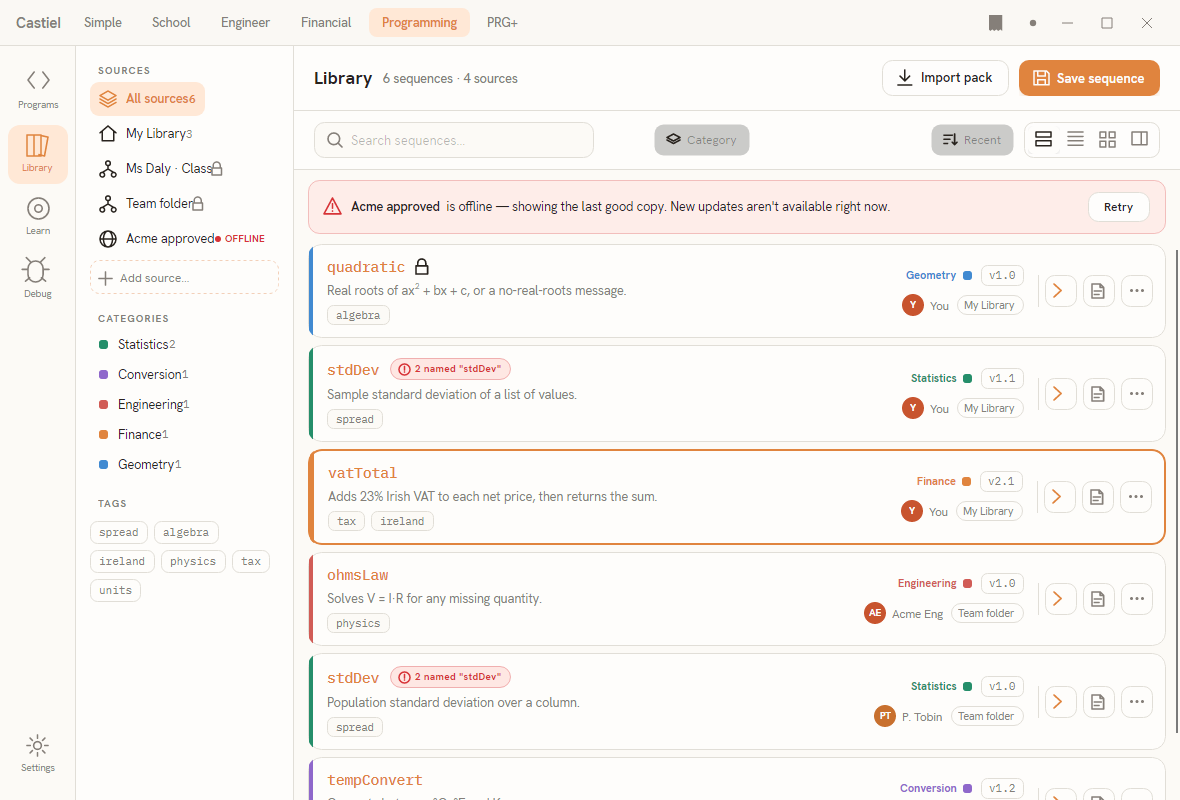Open document view for vatTotal
This screenshot has height=800, width=1180.
(1097, 497)
